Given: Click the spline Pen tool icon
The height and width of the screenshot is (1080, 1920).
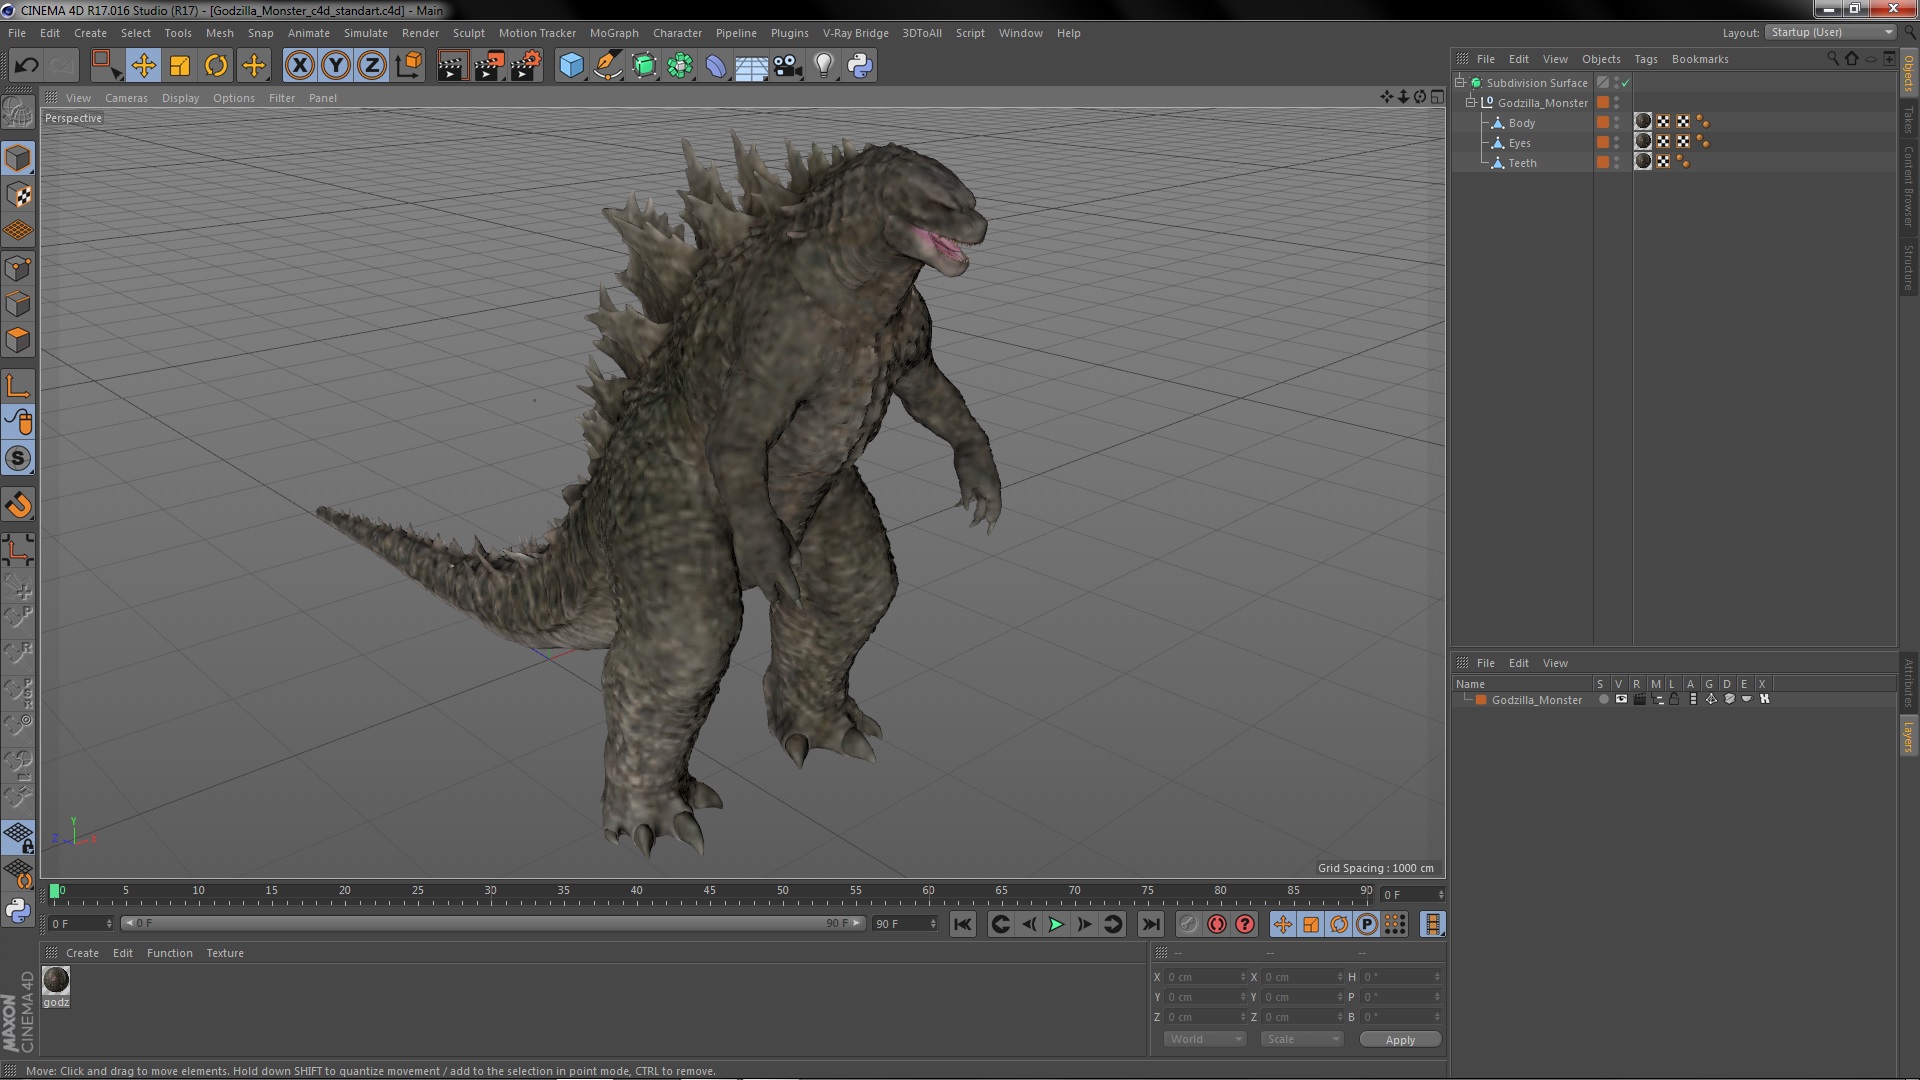Looking at the screenshot, I should (x=608, y=66).
